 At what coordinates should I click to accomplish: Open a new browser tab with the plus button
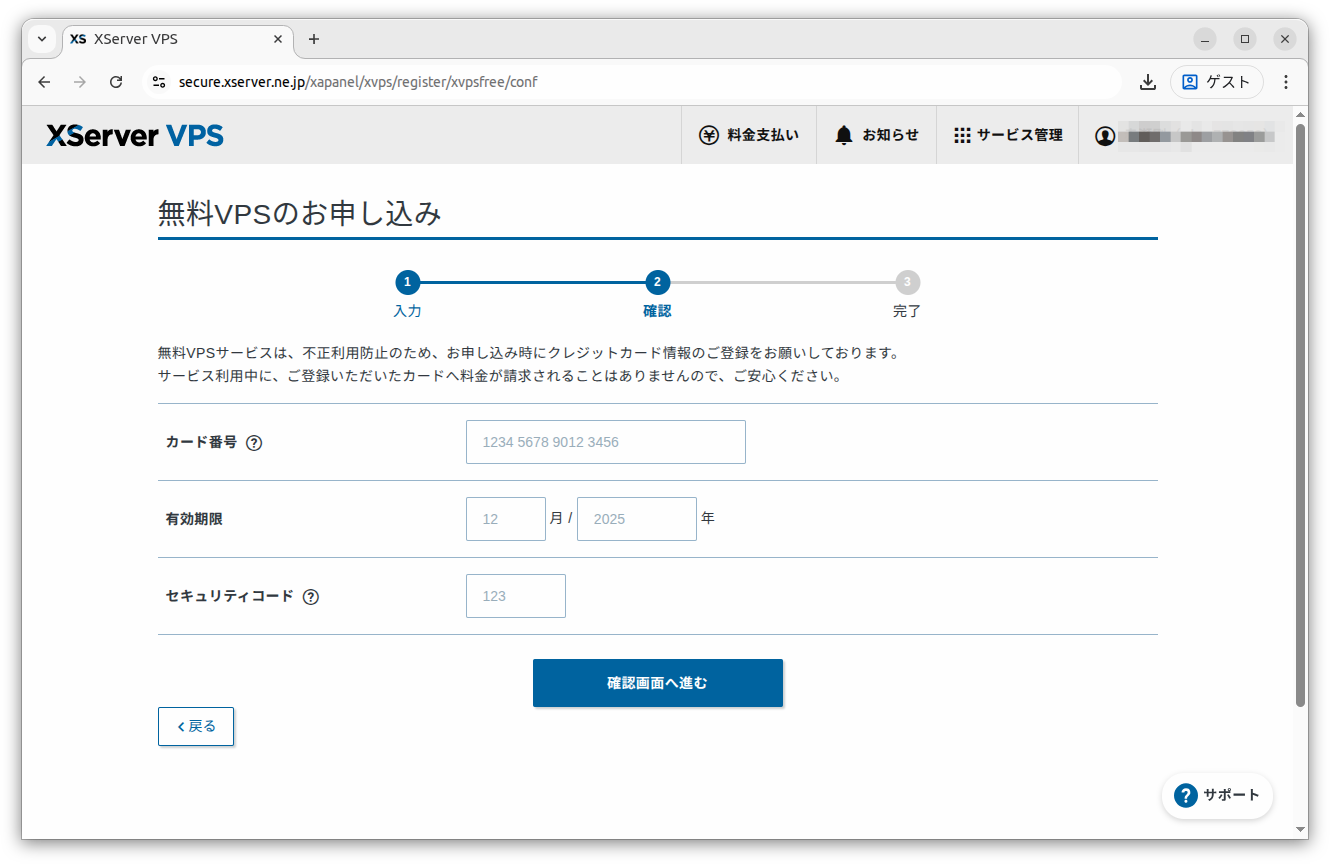(313, 39)
